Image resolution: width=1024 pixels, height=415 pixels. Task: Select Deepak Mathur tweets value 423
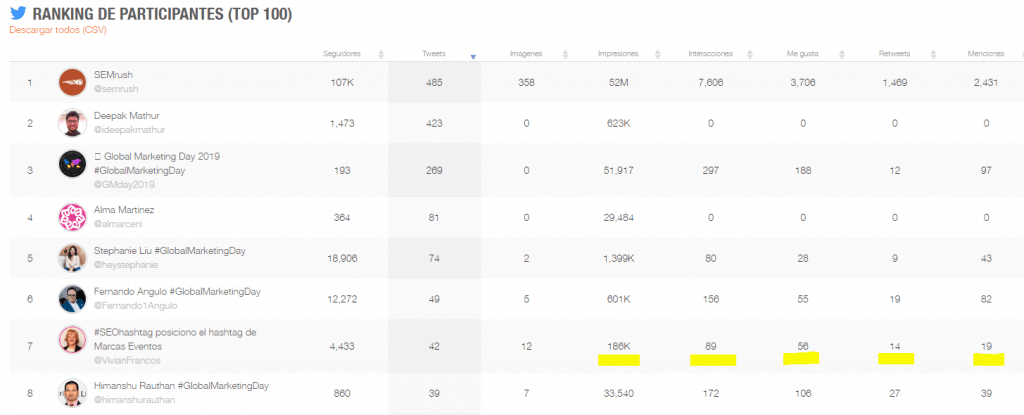434,123
